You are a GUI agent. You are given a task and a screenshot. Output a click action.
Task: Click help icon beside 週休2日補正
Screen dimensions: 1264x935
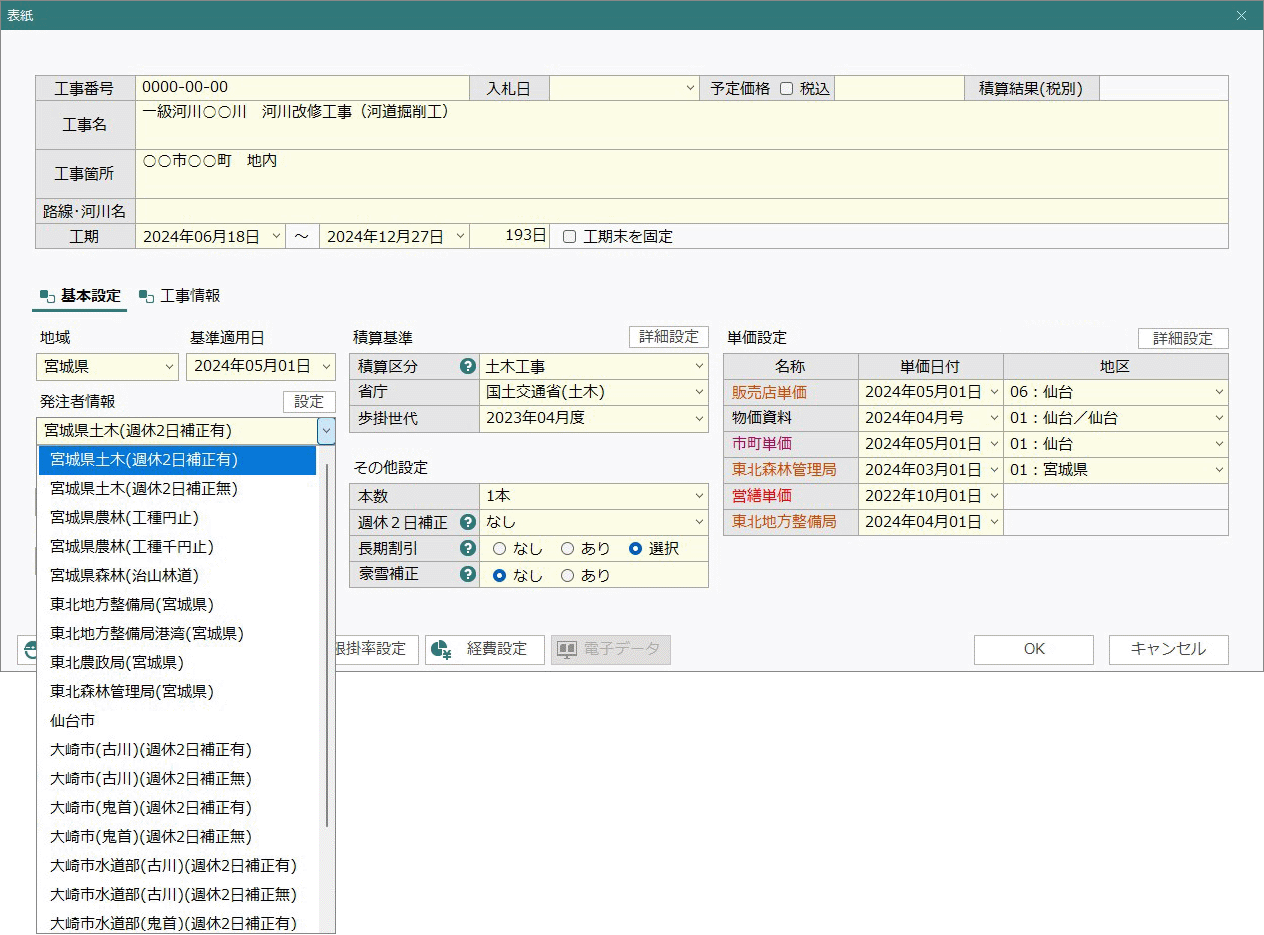[467, 522]
